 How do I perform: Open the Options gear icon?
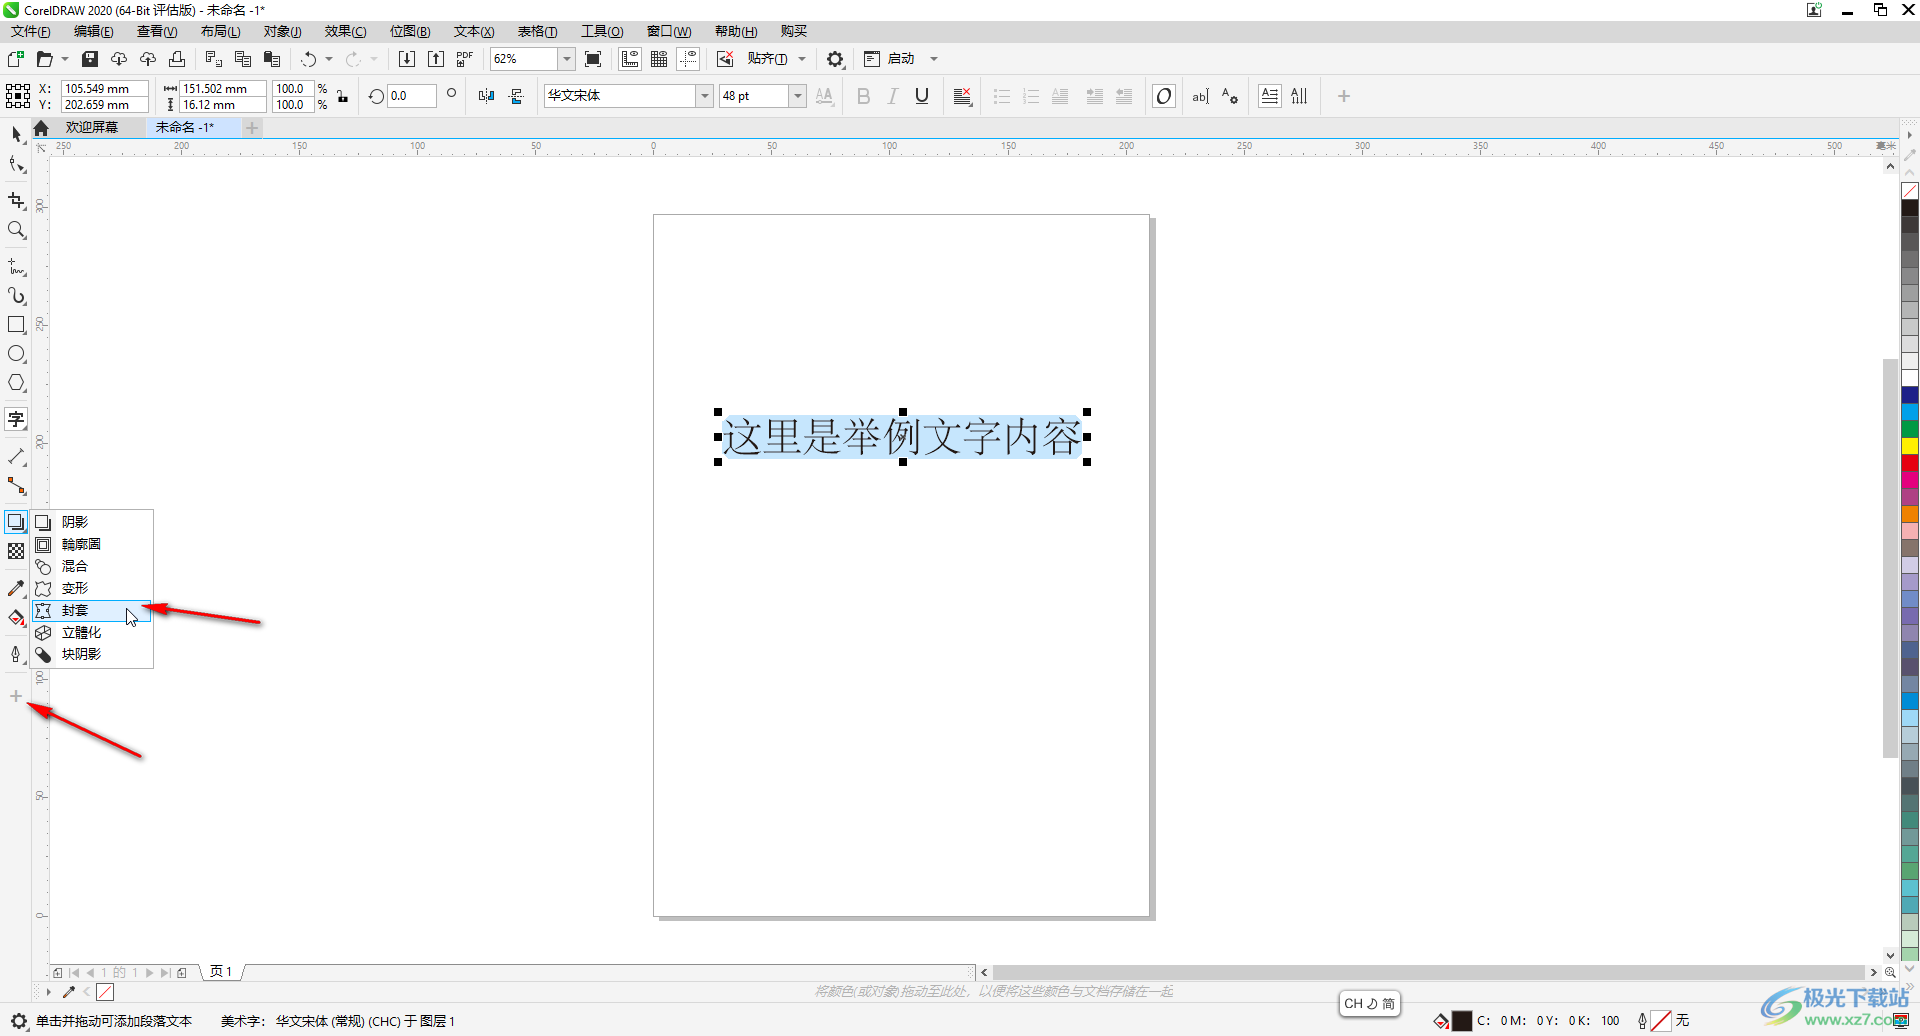pyautogui.click(x=835, y=59)
